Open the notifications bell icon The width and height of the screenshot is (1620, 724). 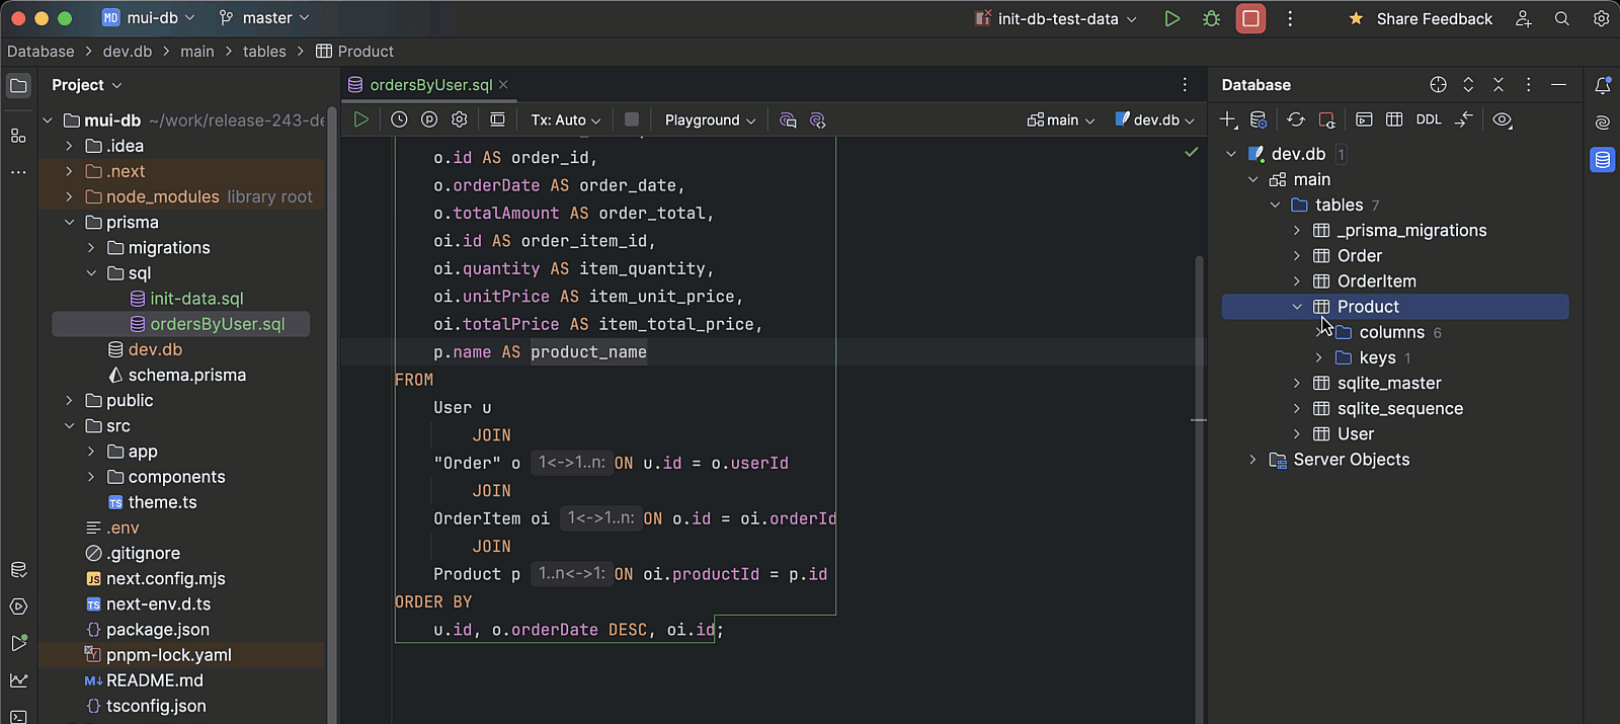1602,86
